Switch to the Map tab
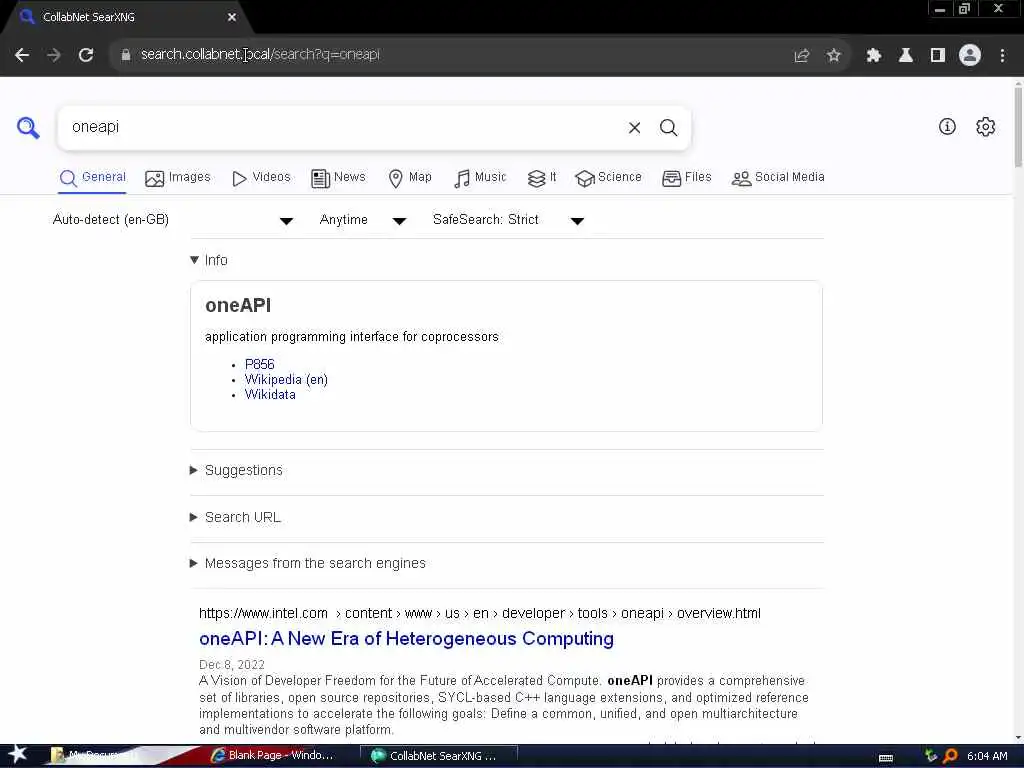The width and height of the screenshot is (1024, 768). (410, 178)
